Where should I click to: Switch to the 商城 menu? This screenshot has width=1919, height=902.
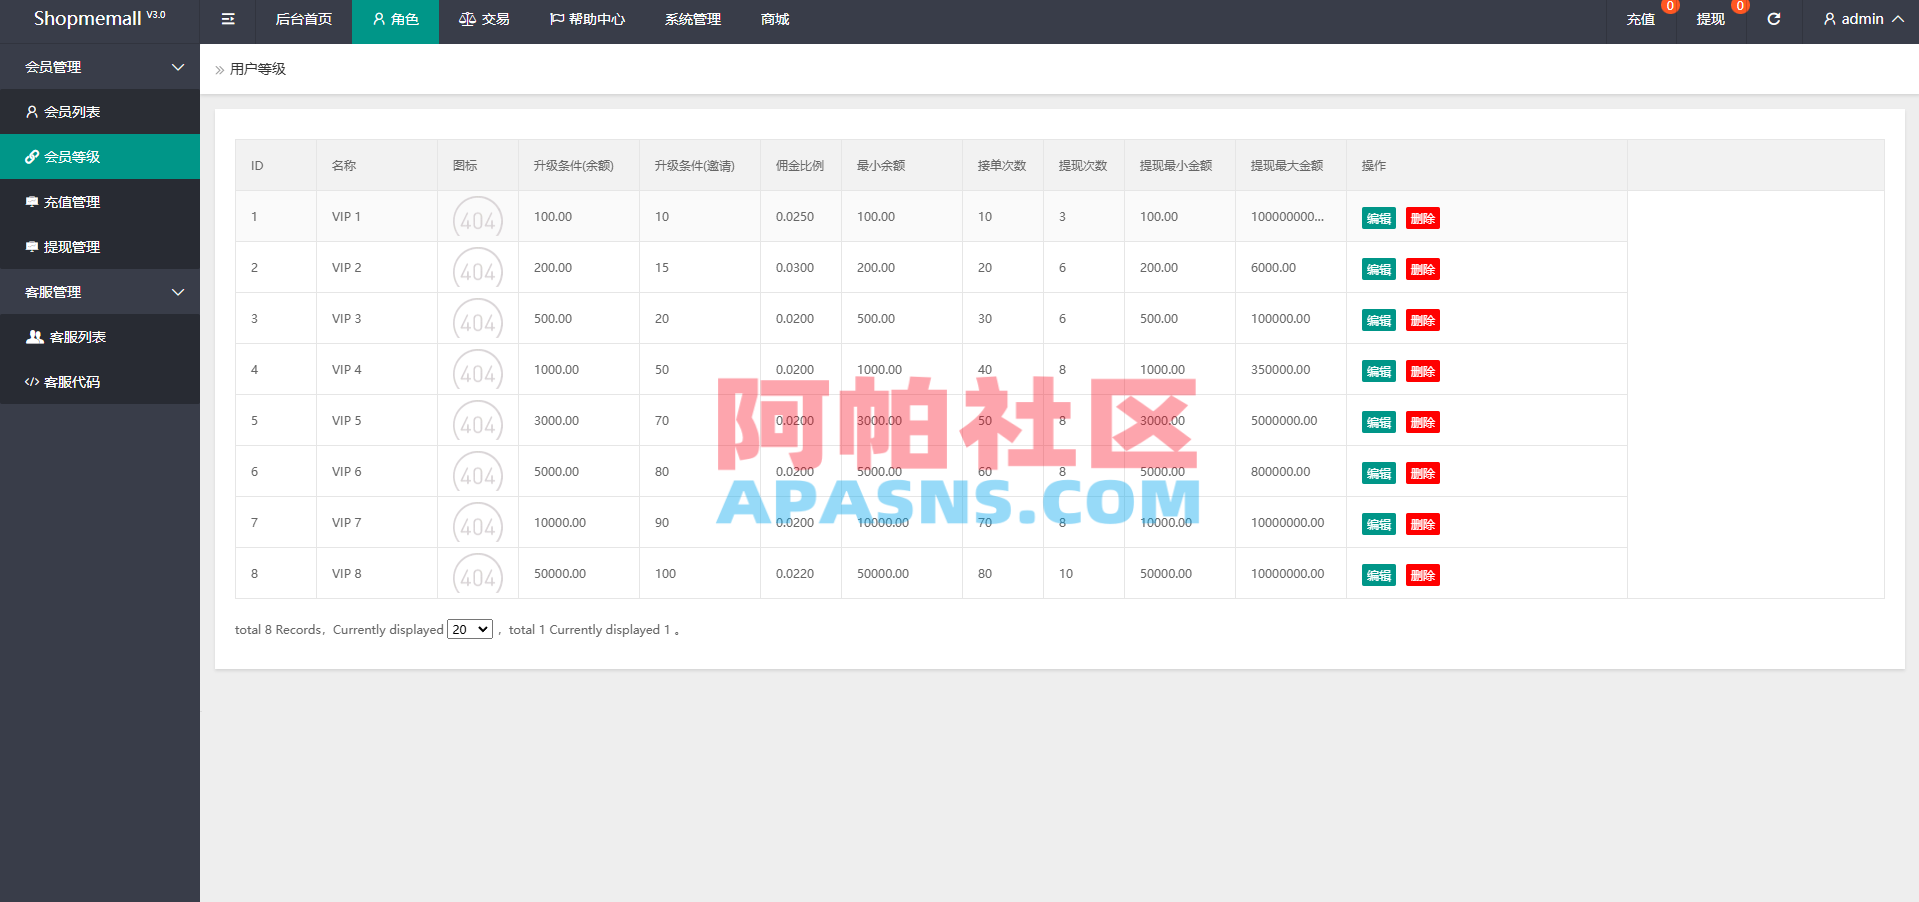pos(774,18)
